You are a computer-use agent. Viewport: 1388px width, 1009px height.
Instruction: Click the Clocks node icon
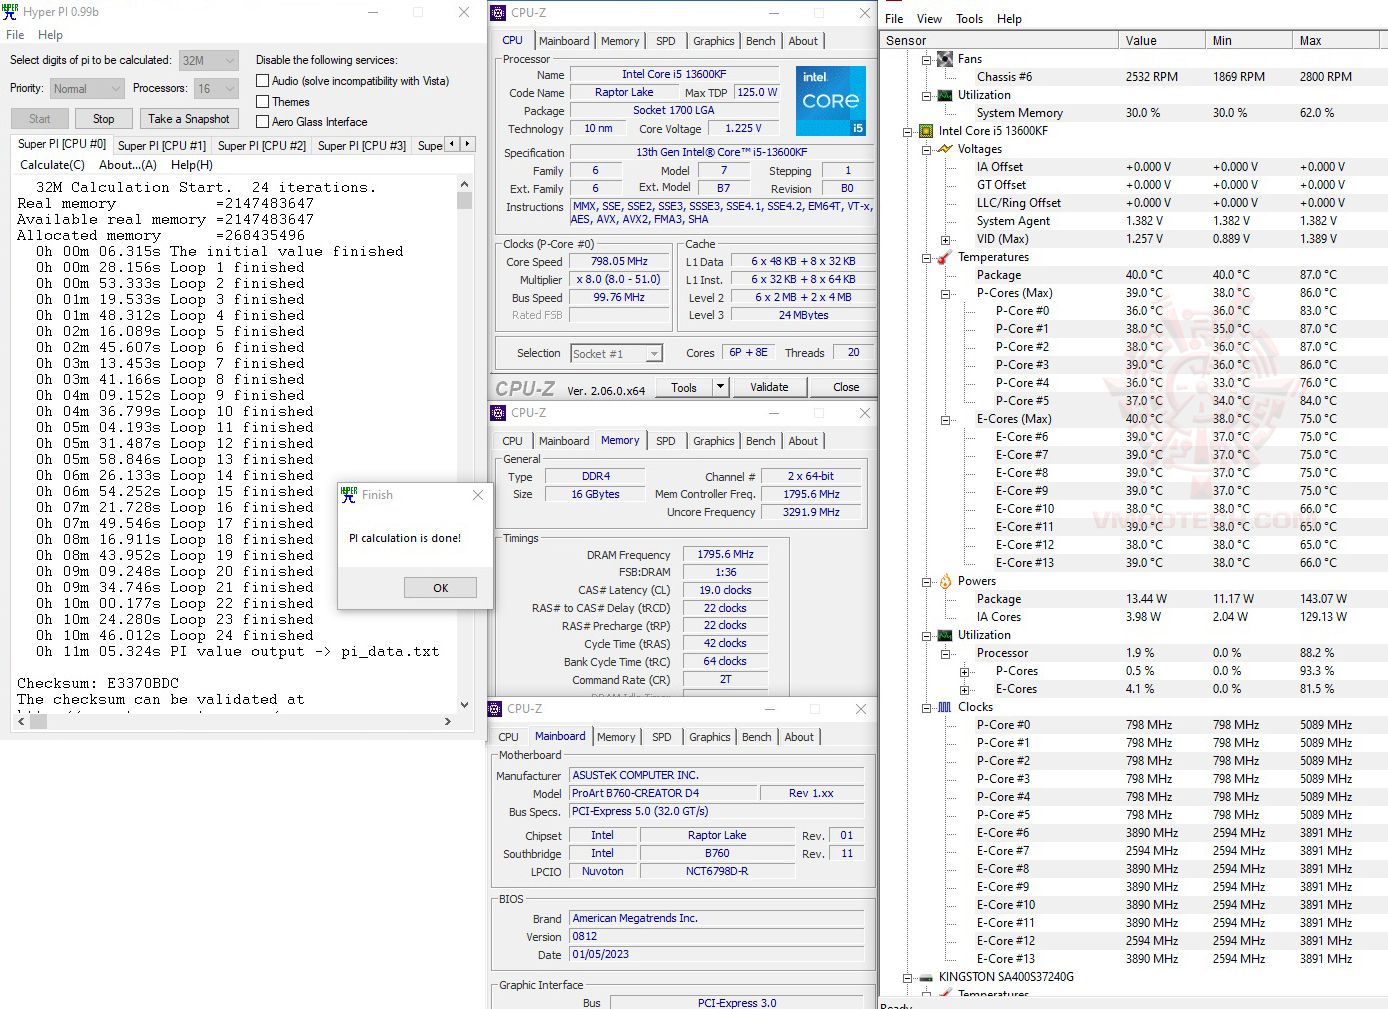coord(945,707)
